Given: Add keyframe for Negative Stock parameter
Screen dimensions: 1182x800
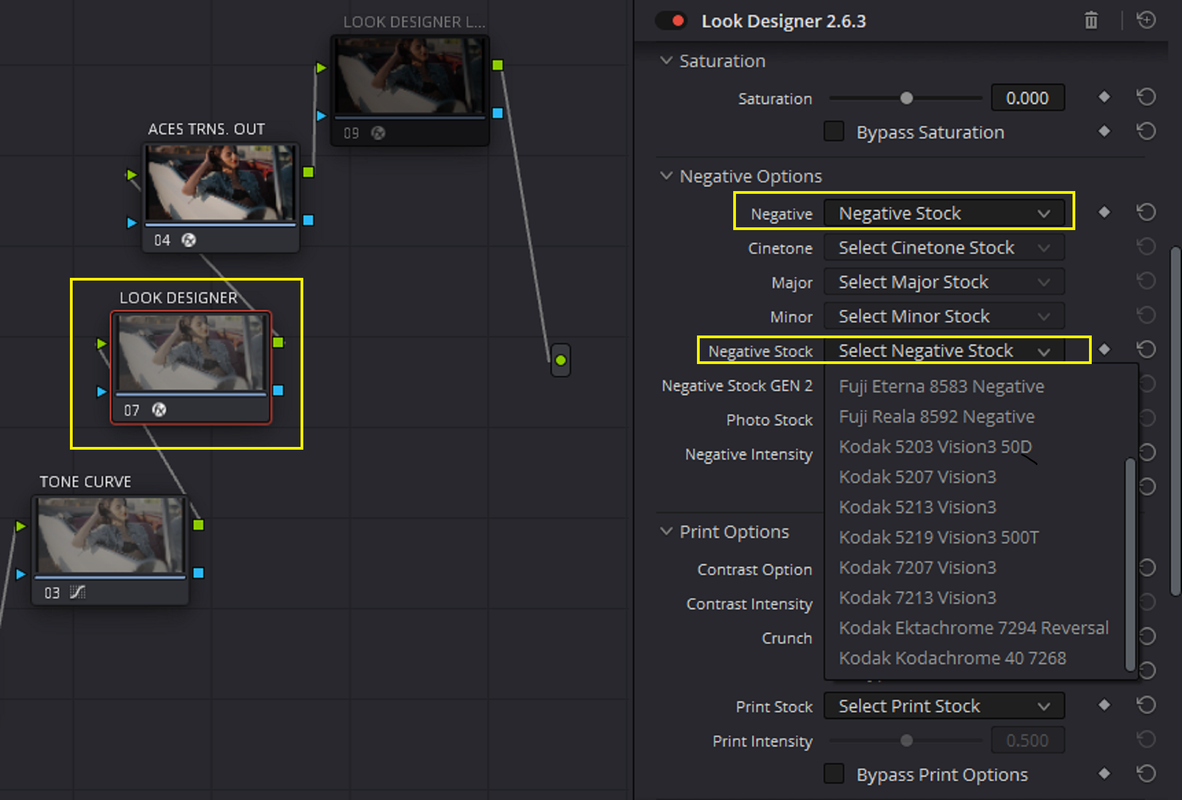Looking at the screenshot, I should 1104,349.
